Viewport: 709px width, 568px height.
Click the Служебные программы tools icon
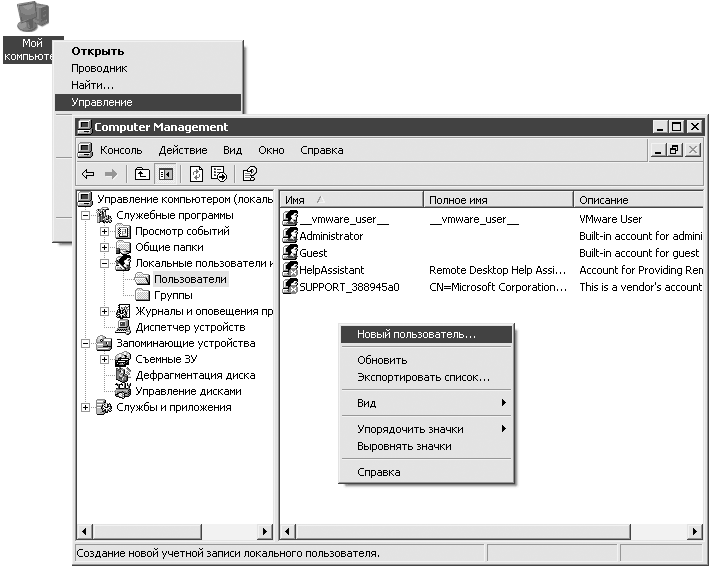pos(104,215)
